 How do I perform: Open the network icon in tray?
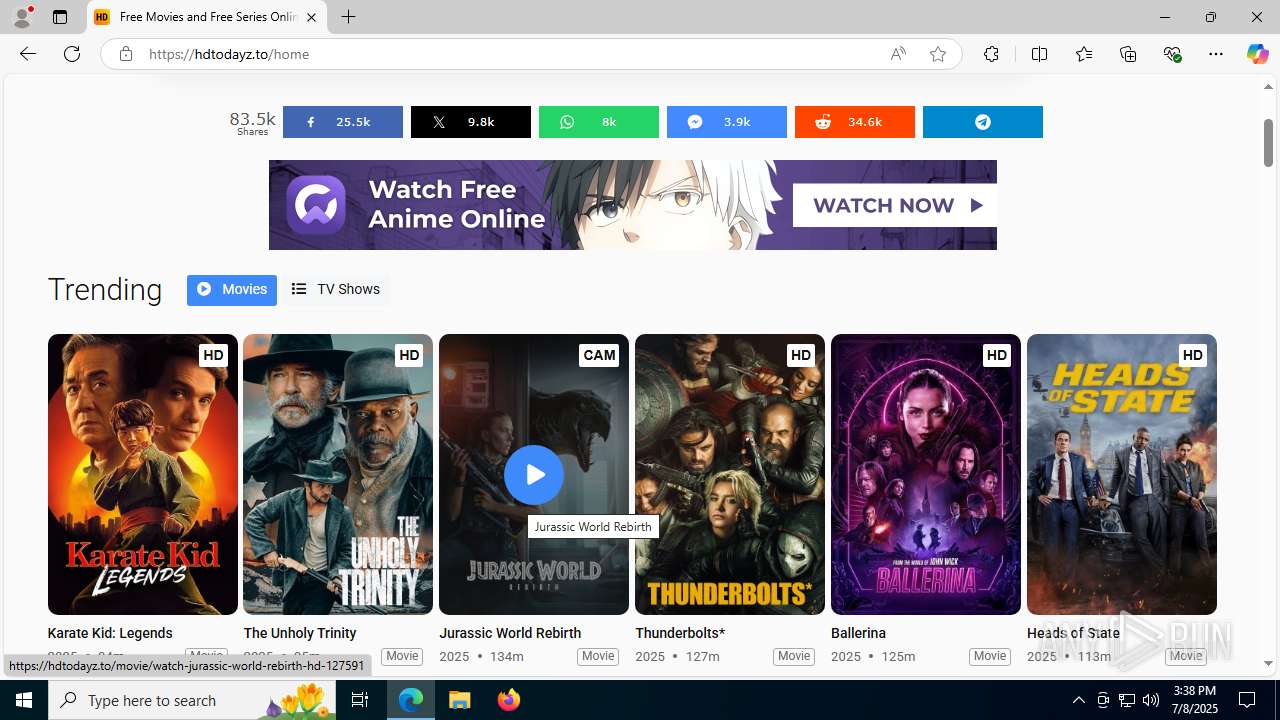pyautogui.click(x=1127, y=700)
